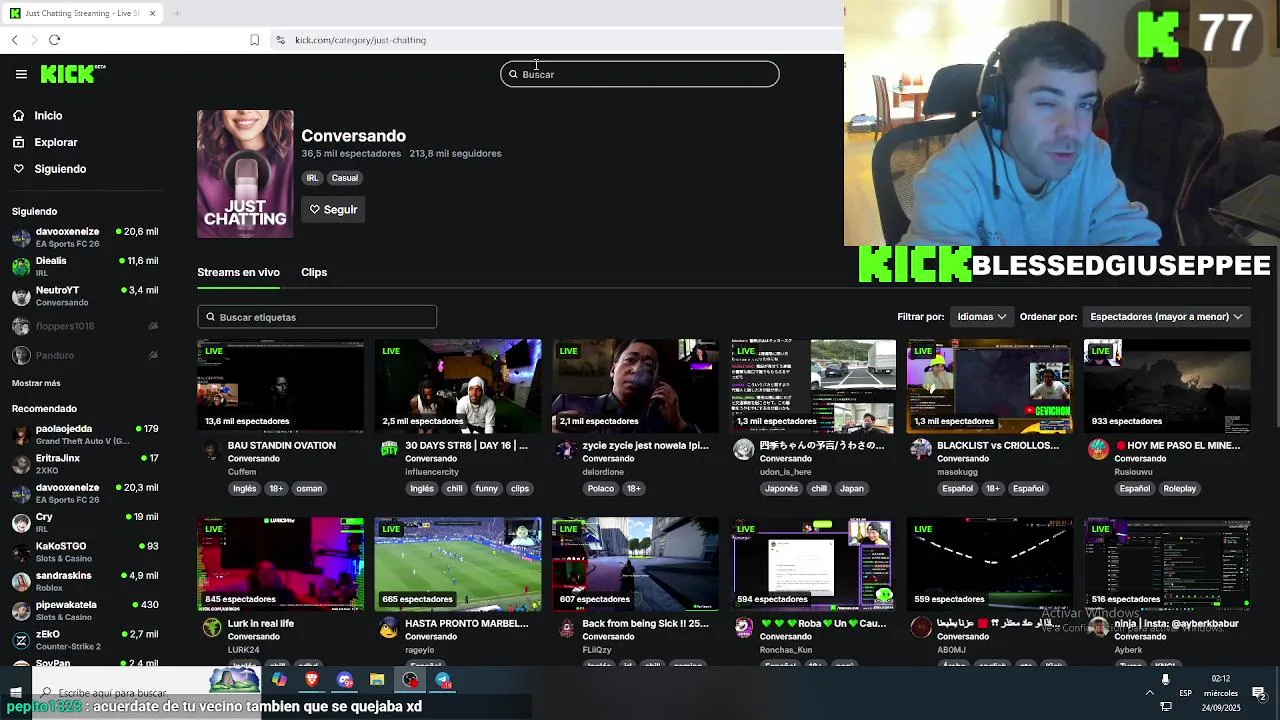Open Diealis in followed channels
The height and width of the screenshot is (720, 1280).
[x=85, y=267]
